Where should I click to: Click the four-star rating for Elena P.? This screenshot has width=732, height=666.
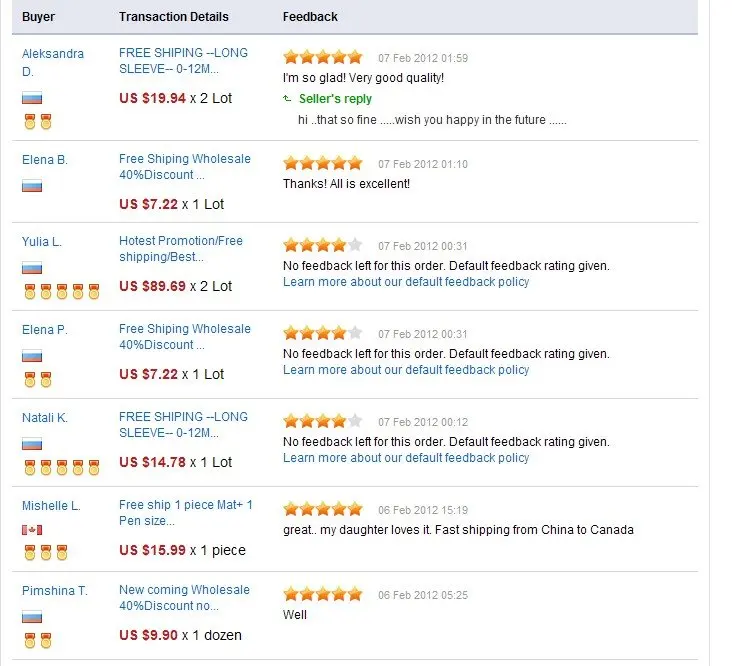coord(323,333)
